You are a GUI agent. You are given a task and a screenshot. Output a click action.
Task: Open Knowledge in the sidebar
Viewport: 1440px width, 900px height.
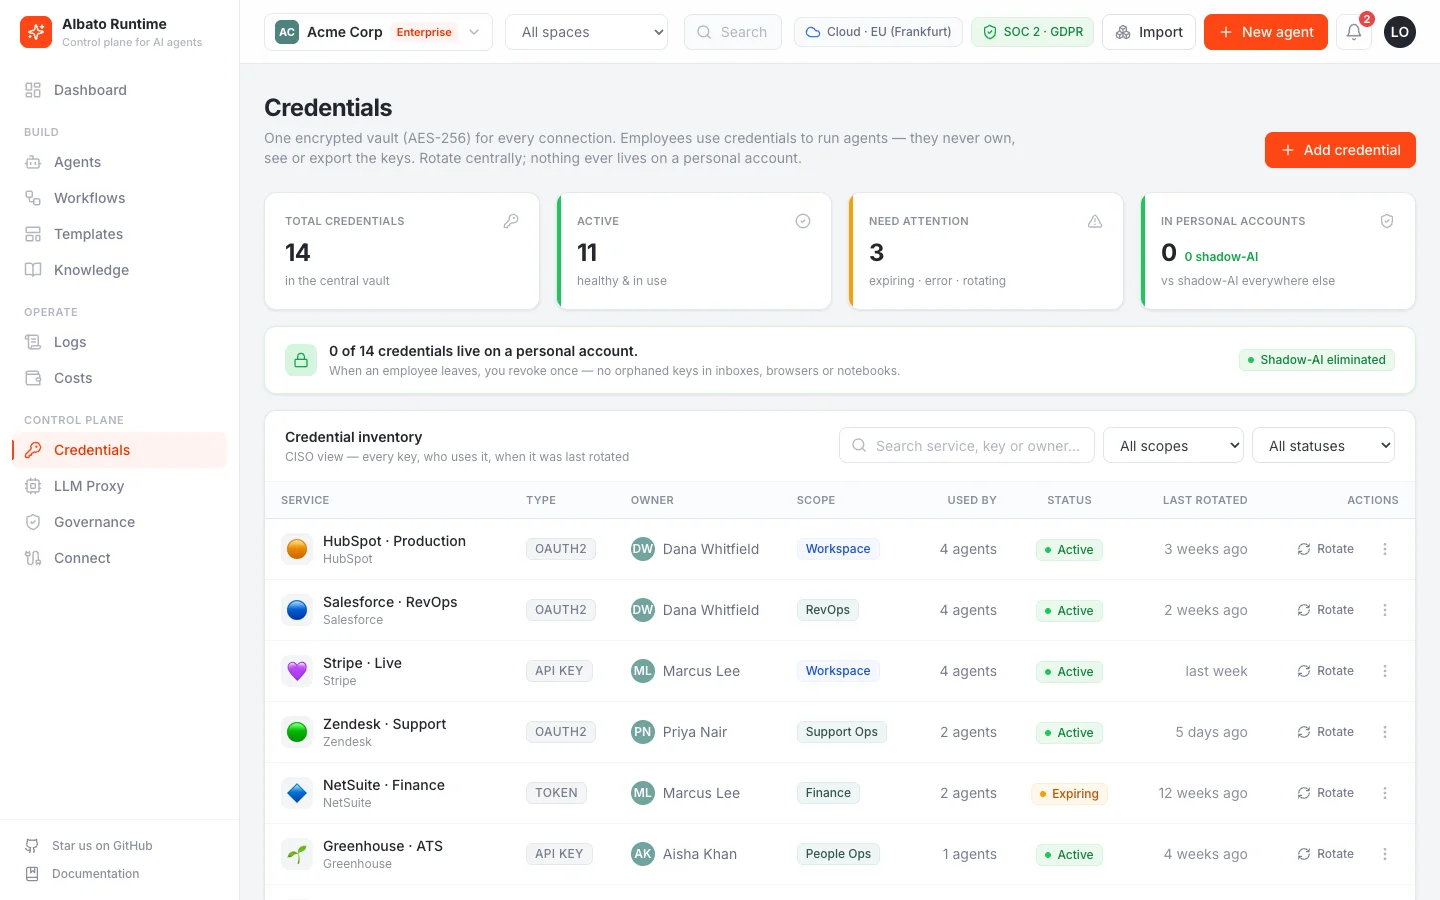tap(120, 270)
